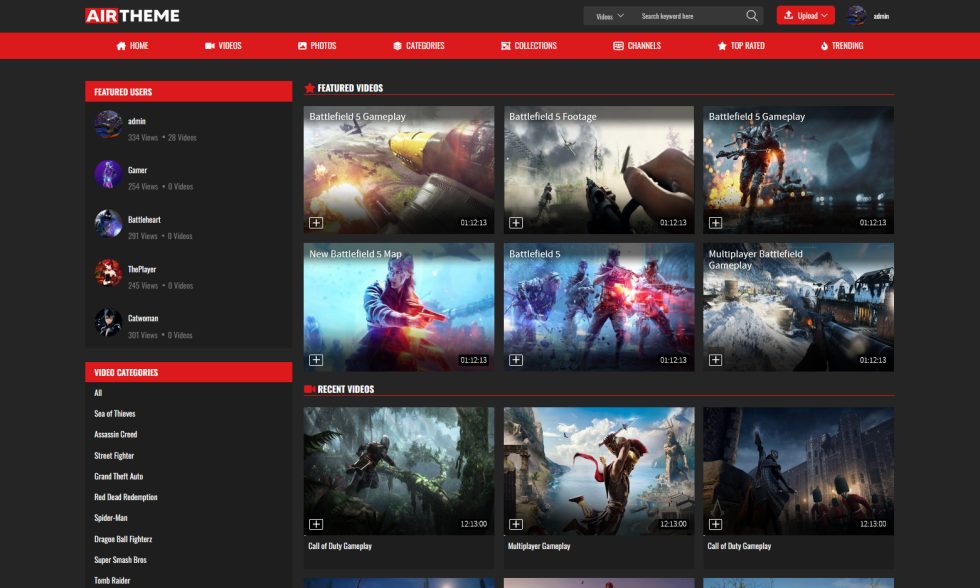Screen dimensions: 980x588
Task: Expand the Upload dropdown button
Action: [x=806, y=16]
